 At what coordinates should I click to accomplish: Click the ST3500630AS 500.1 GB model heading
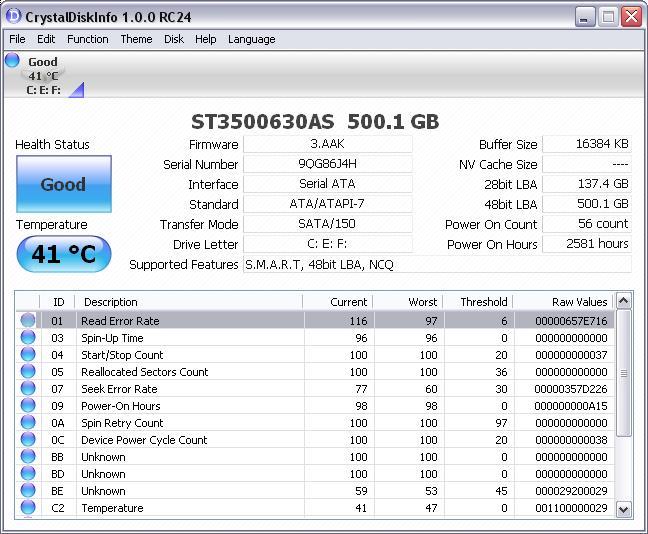315,122
